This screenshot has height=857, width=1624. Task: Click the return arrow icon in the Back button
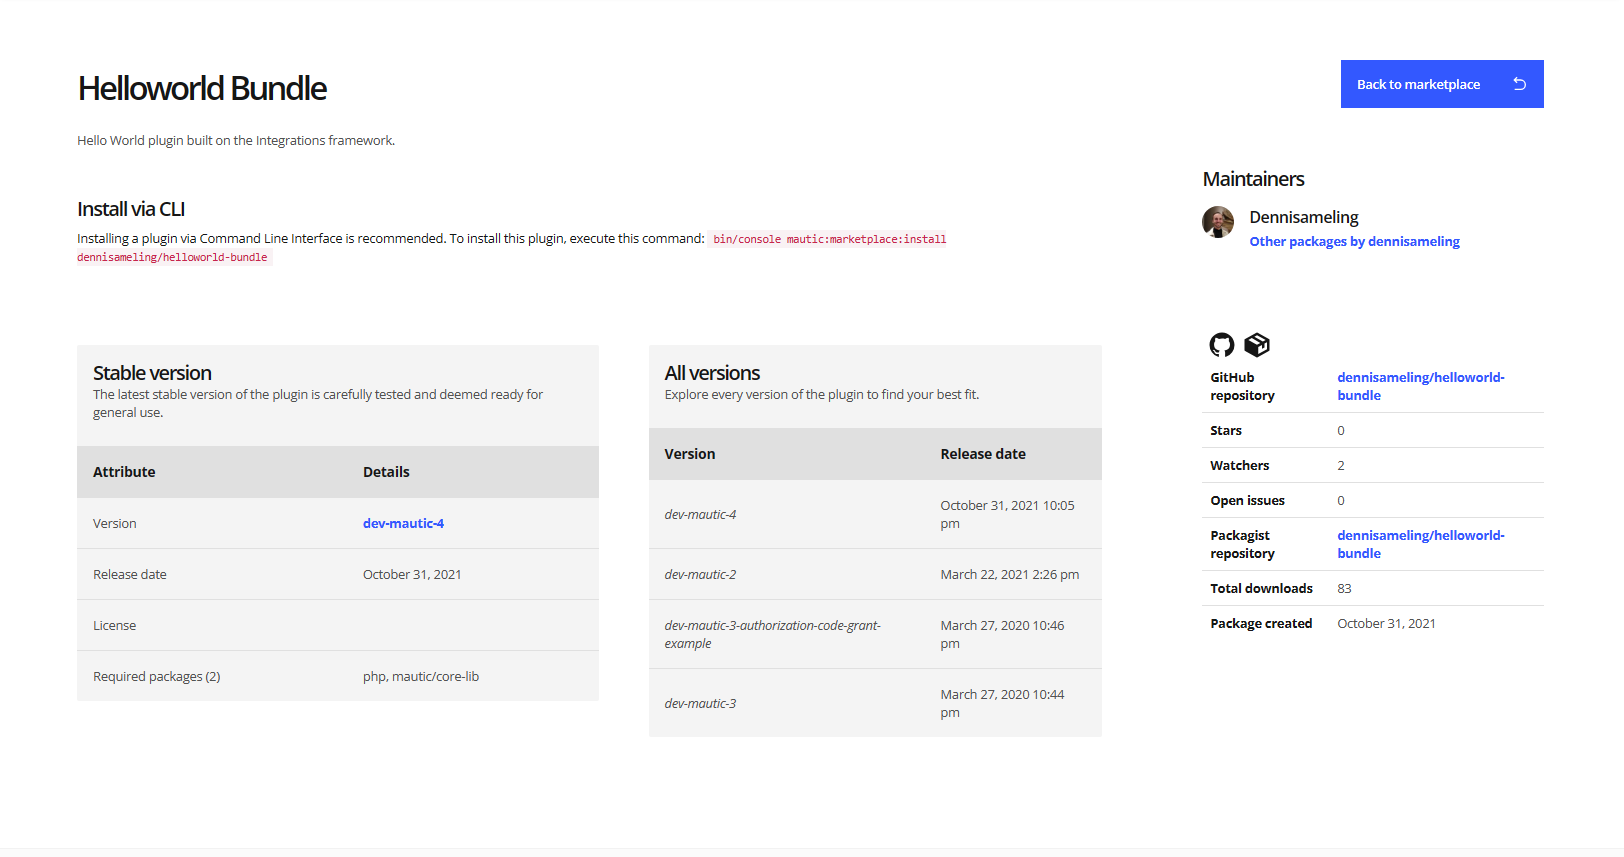click(1519, 84)
